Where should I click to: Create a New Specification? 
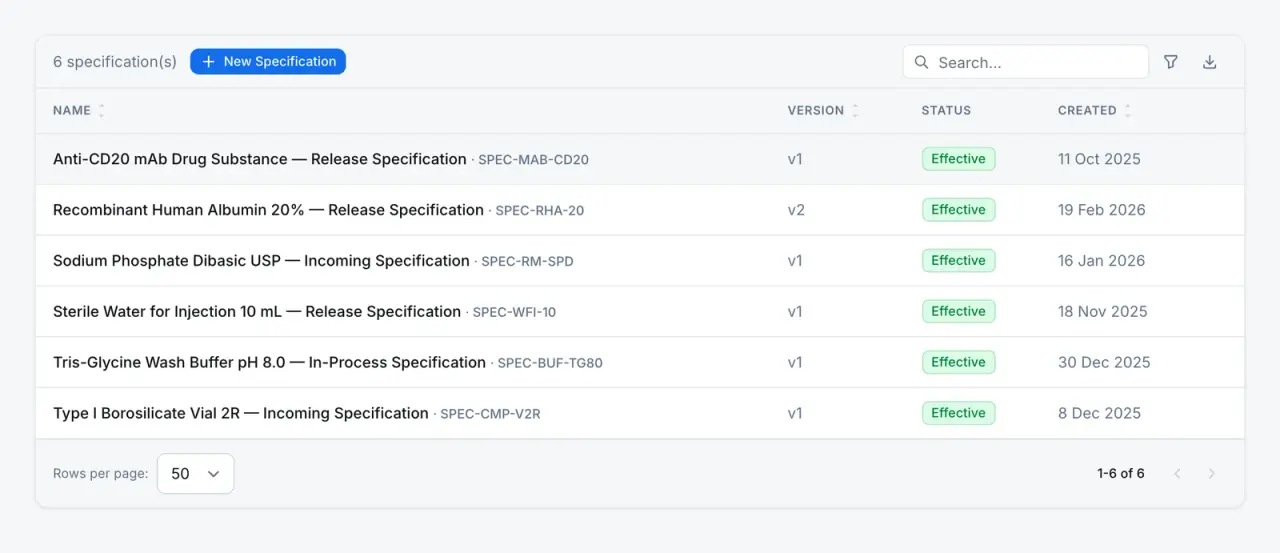(268, 62)
